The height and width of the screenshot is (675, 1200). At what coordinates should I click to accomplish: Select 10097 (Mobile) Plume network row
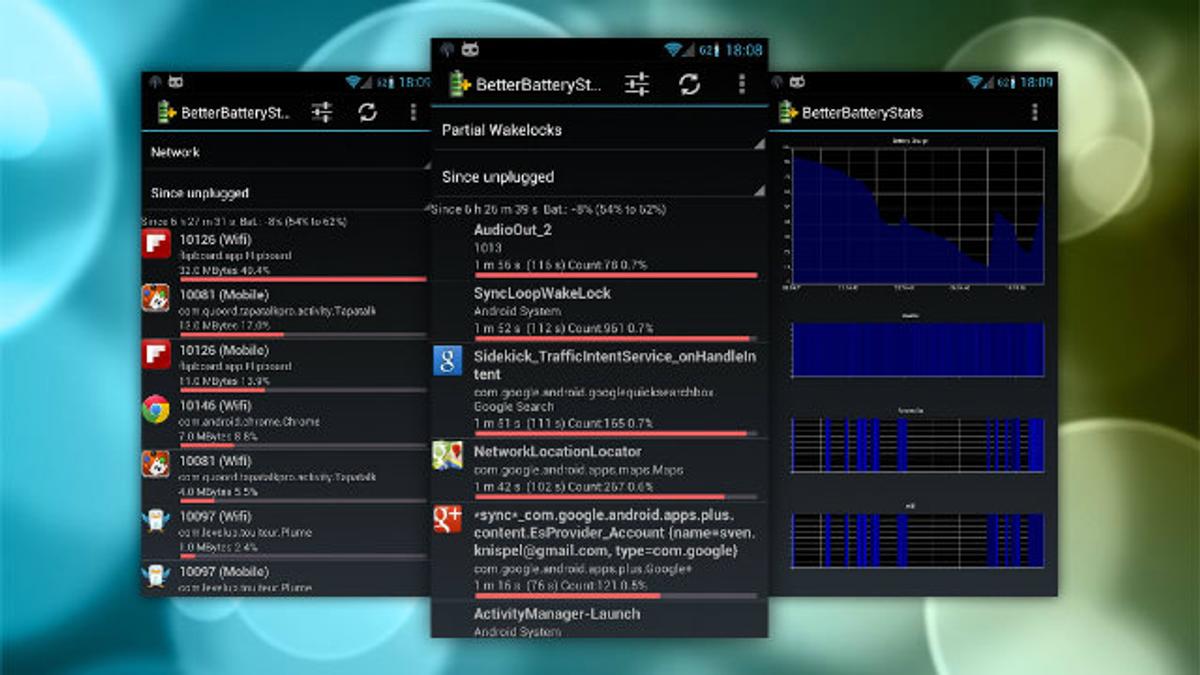pos(286,579)
